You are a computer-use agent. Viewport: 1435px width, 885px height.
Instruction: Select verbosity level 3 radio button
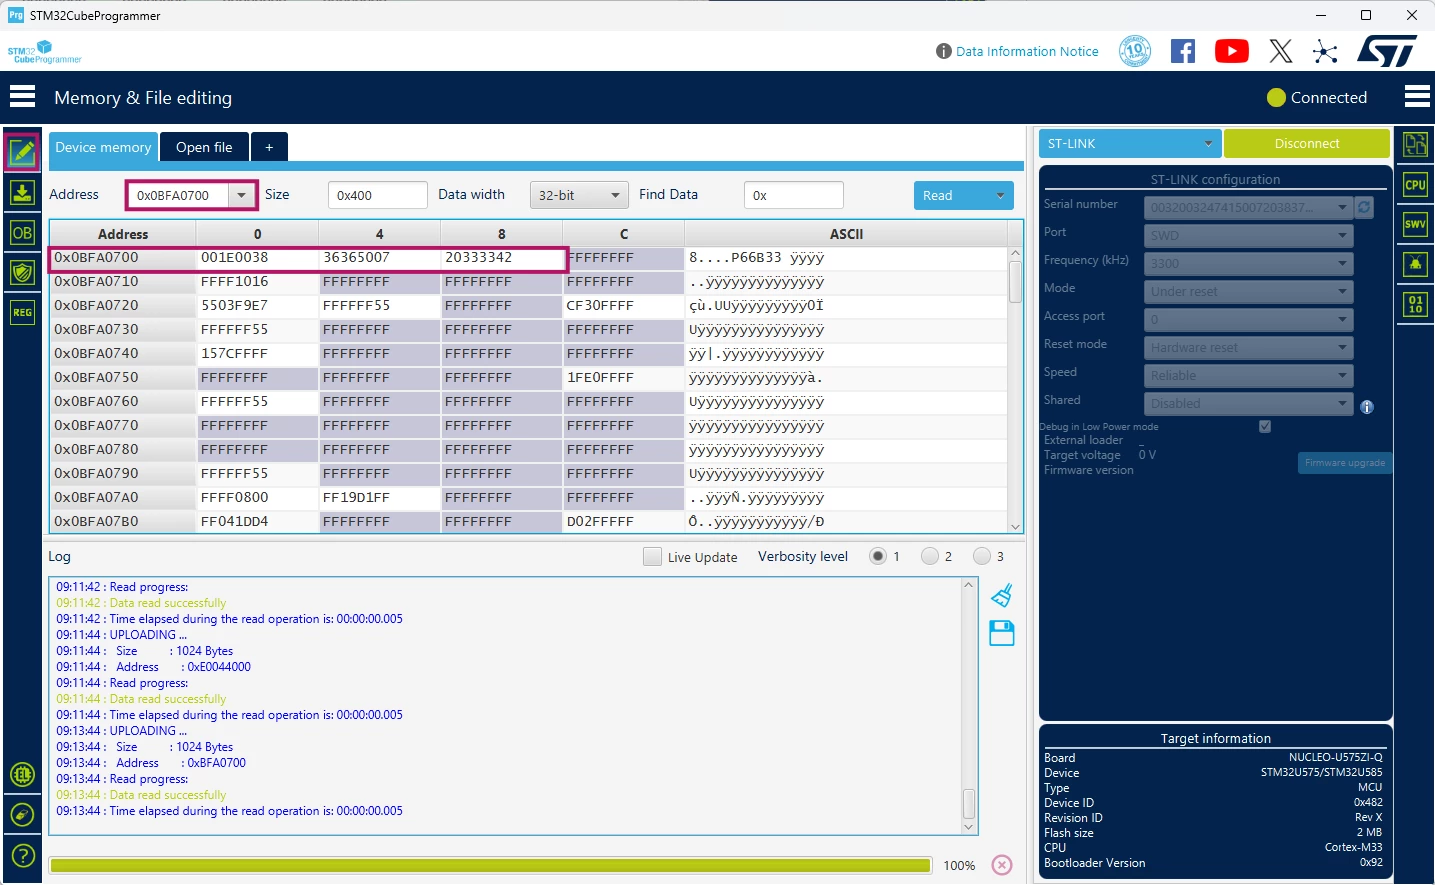(982, 556)
